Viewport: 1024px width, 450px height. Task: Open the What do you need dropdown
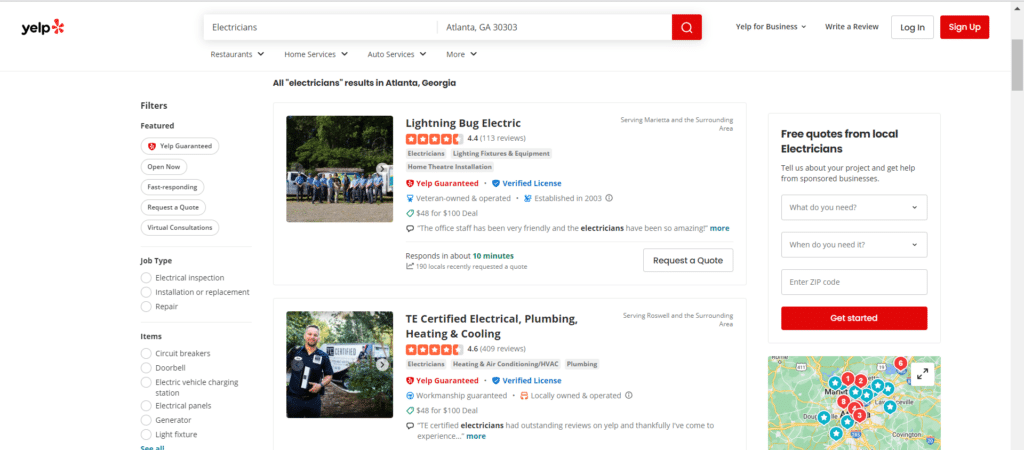point(854,208)
